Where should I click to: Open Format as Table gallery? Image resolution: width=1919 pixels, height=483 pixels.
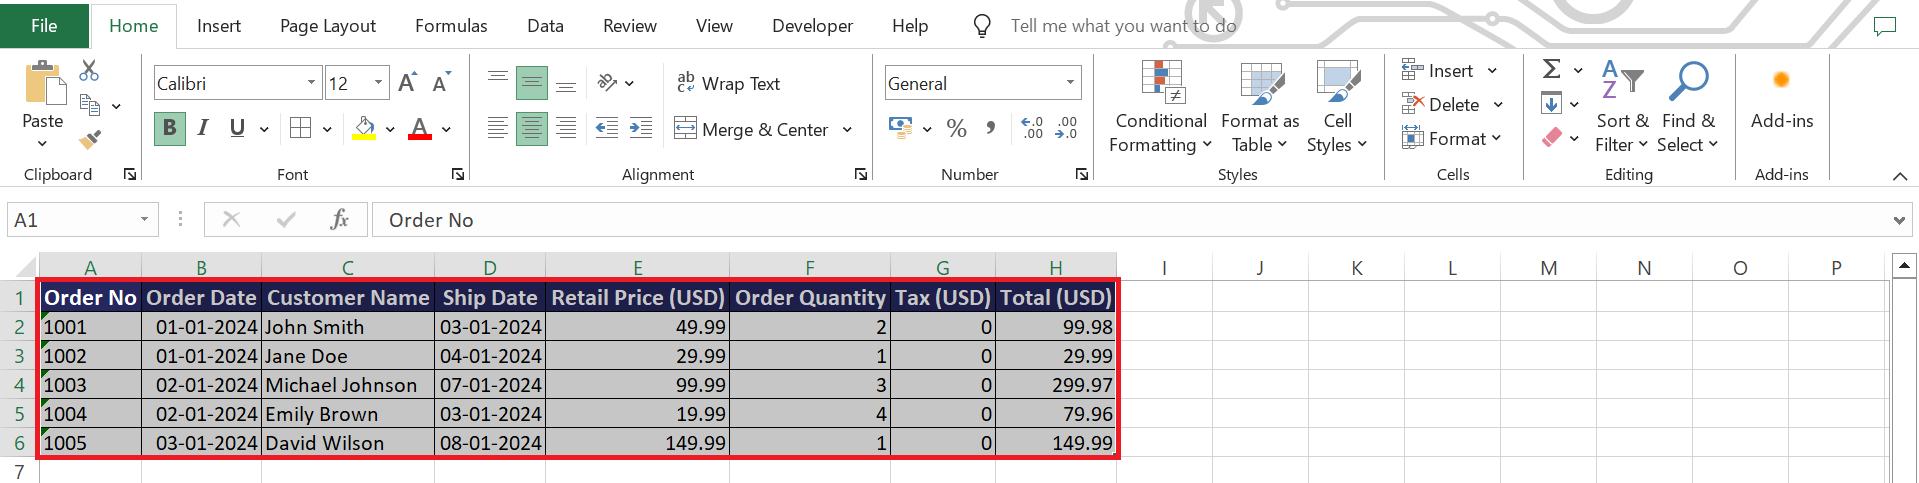[1260, 107]
